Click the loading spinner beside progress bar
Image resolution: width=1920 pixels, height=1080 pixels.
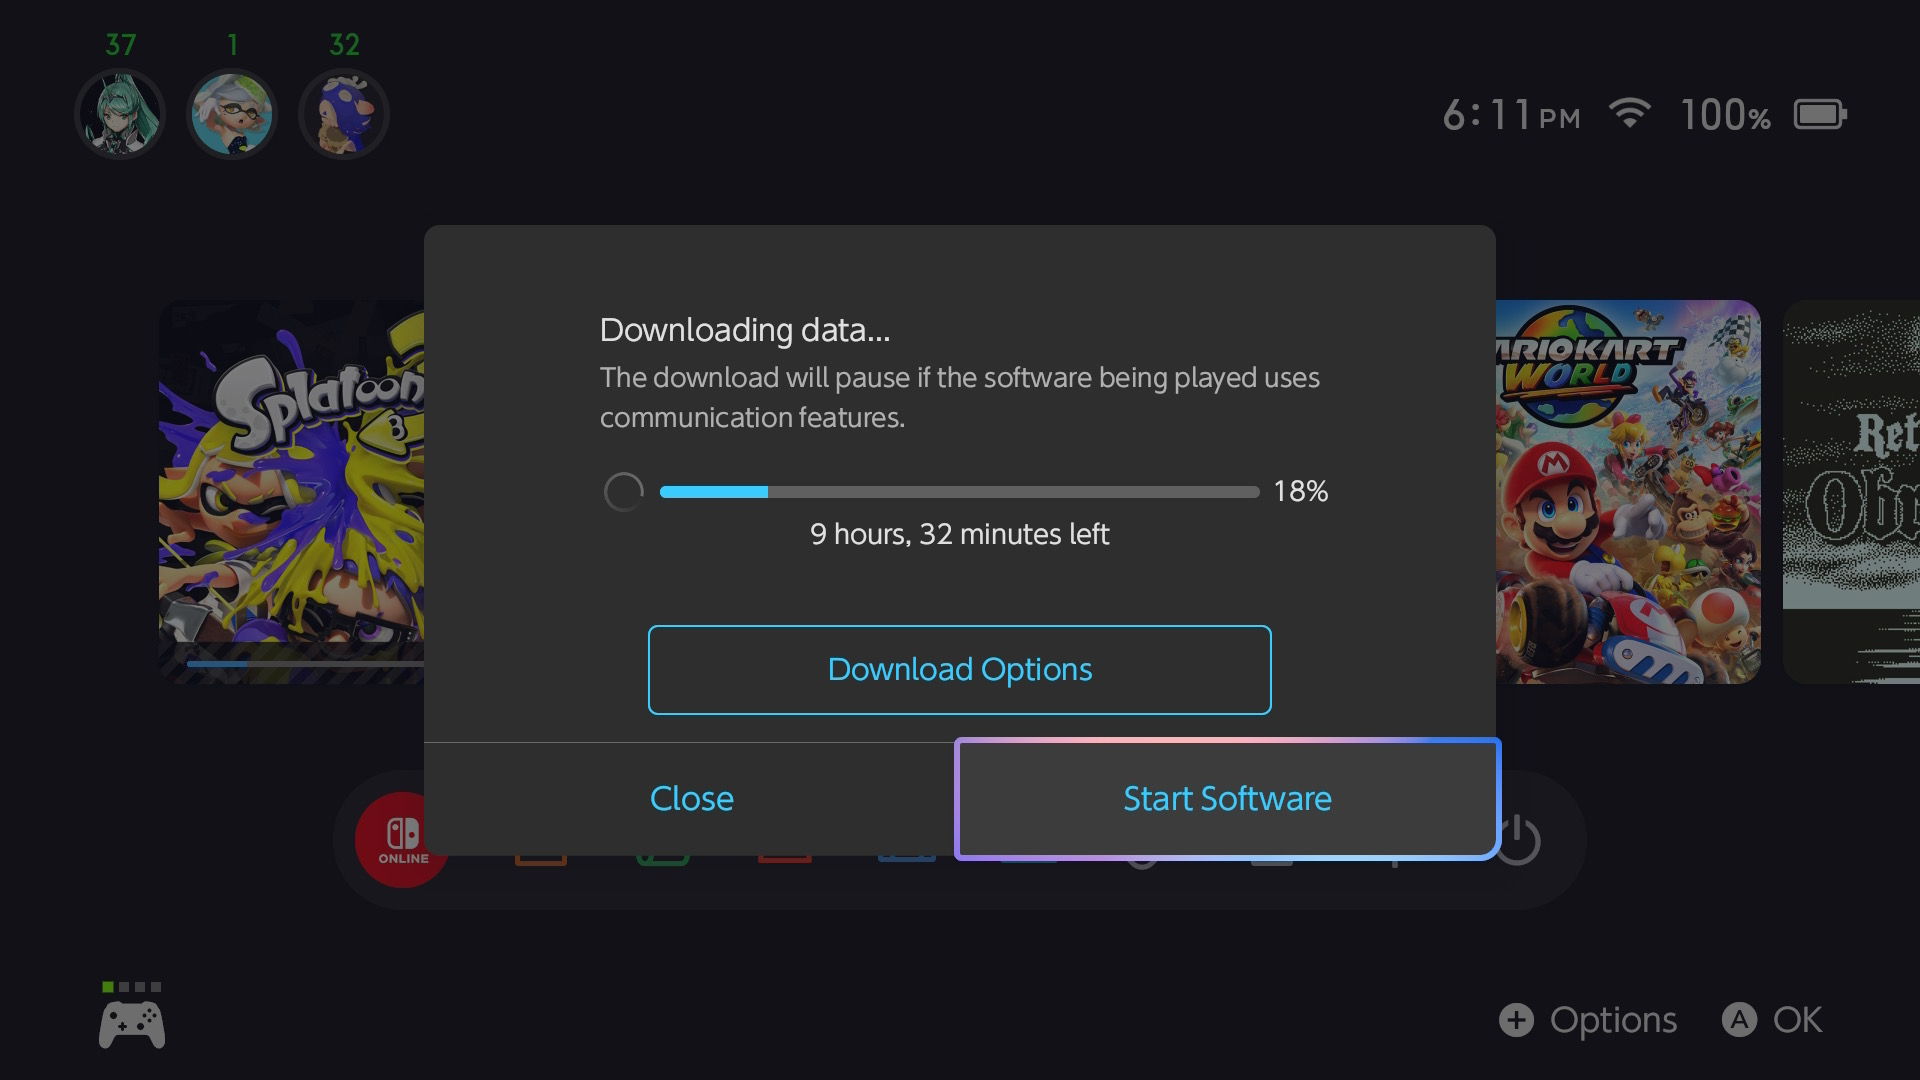pos(624,492)
